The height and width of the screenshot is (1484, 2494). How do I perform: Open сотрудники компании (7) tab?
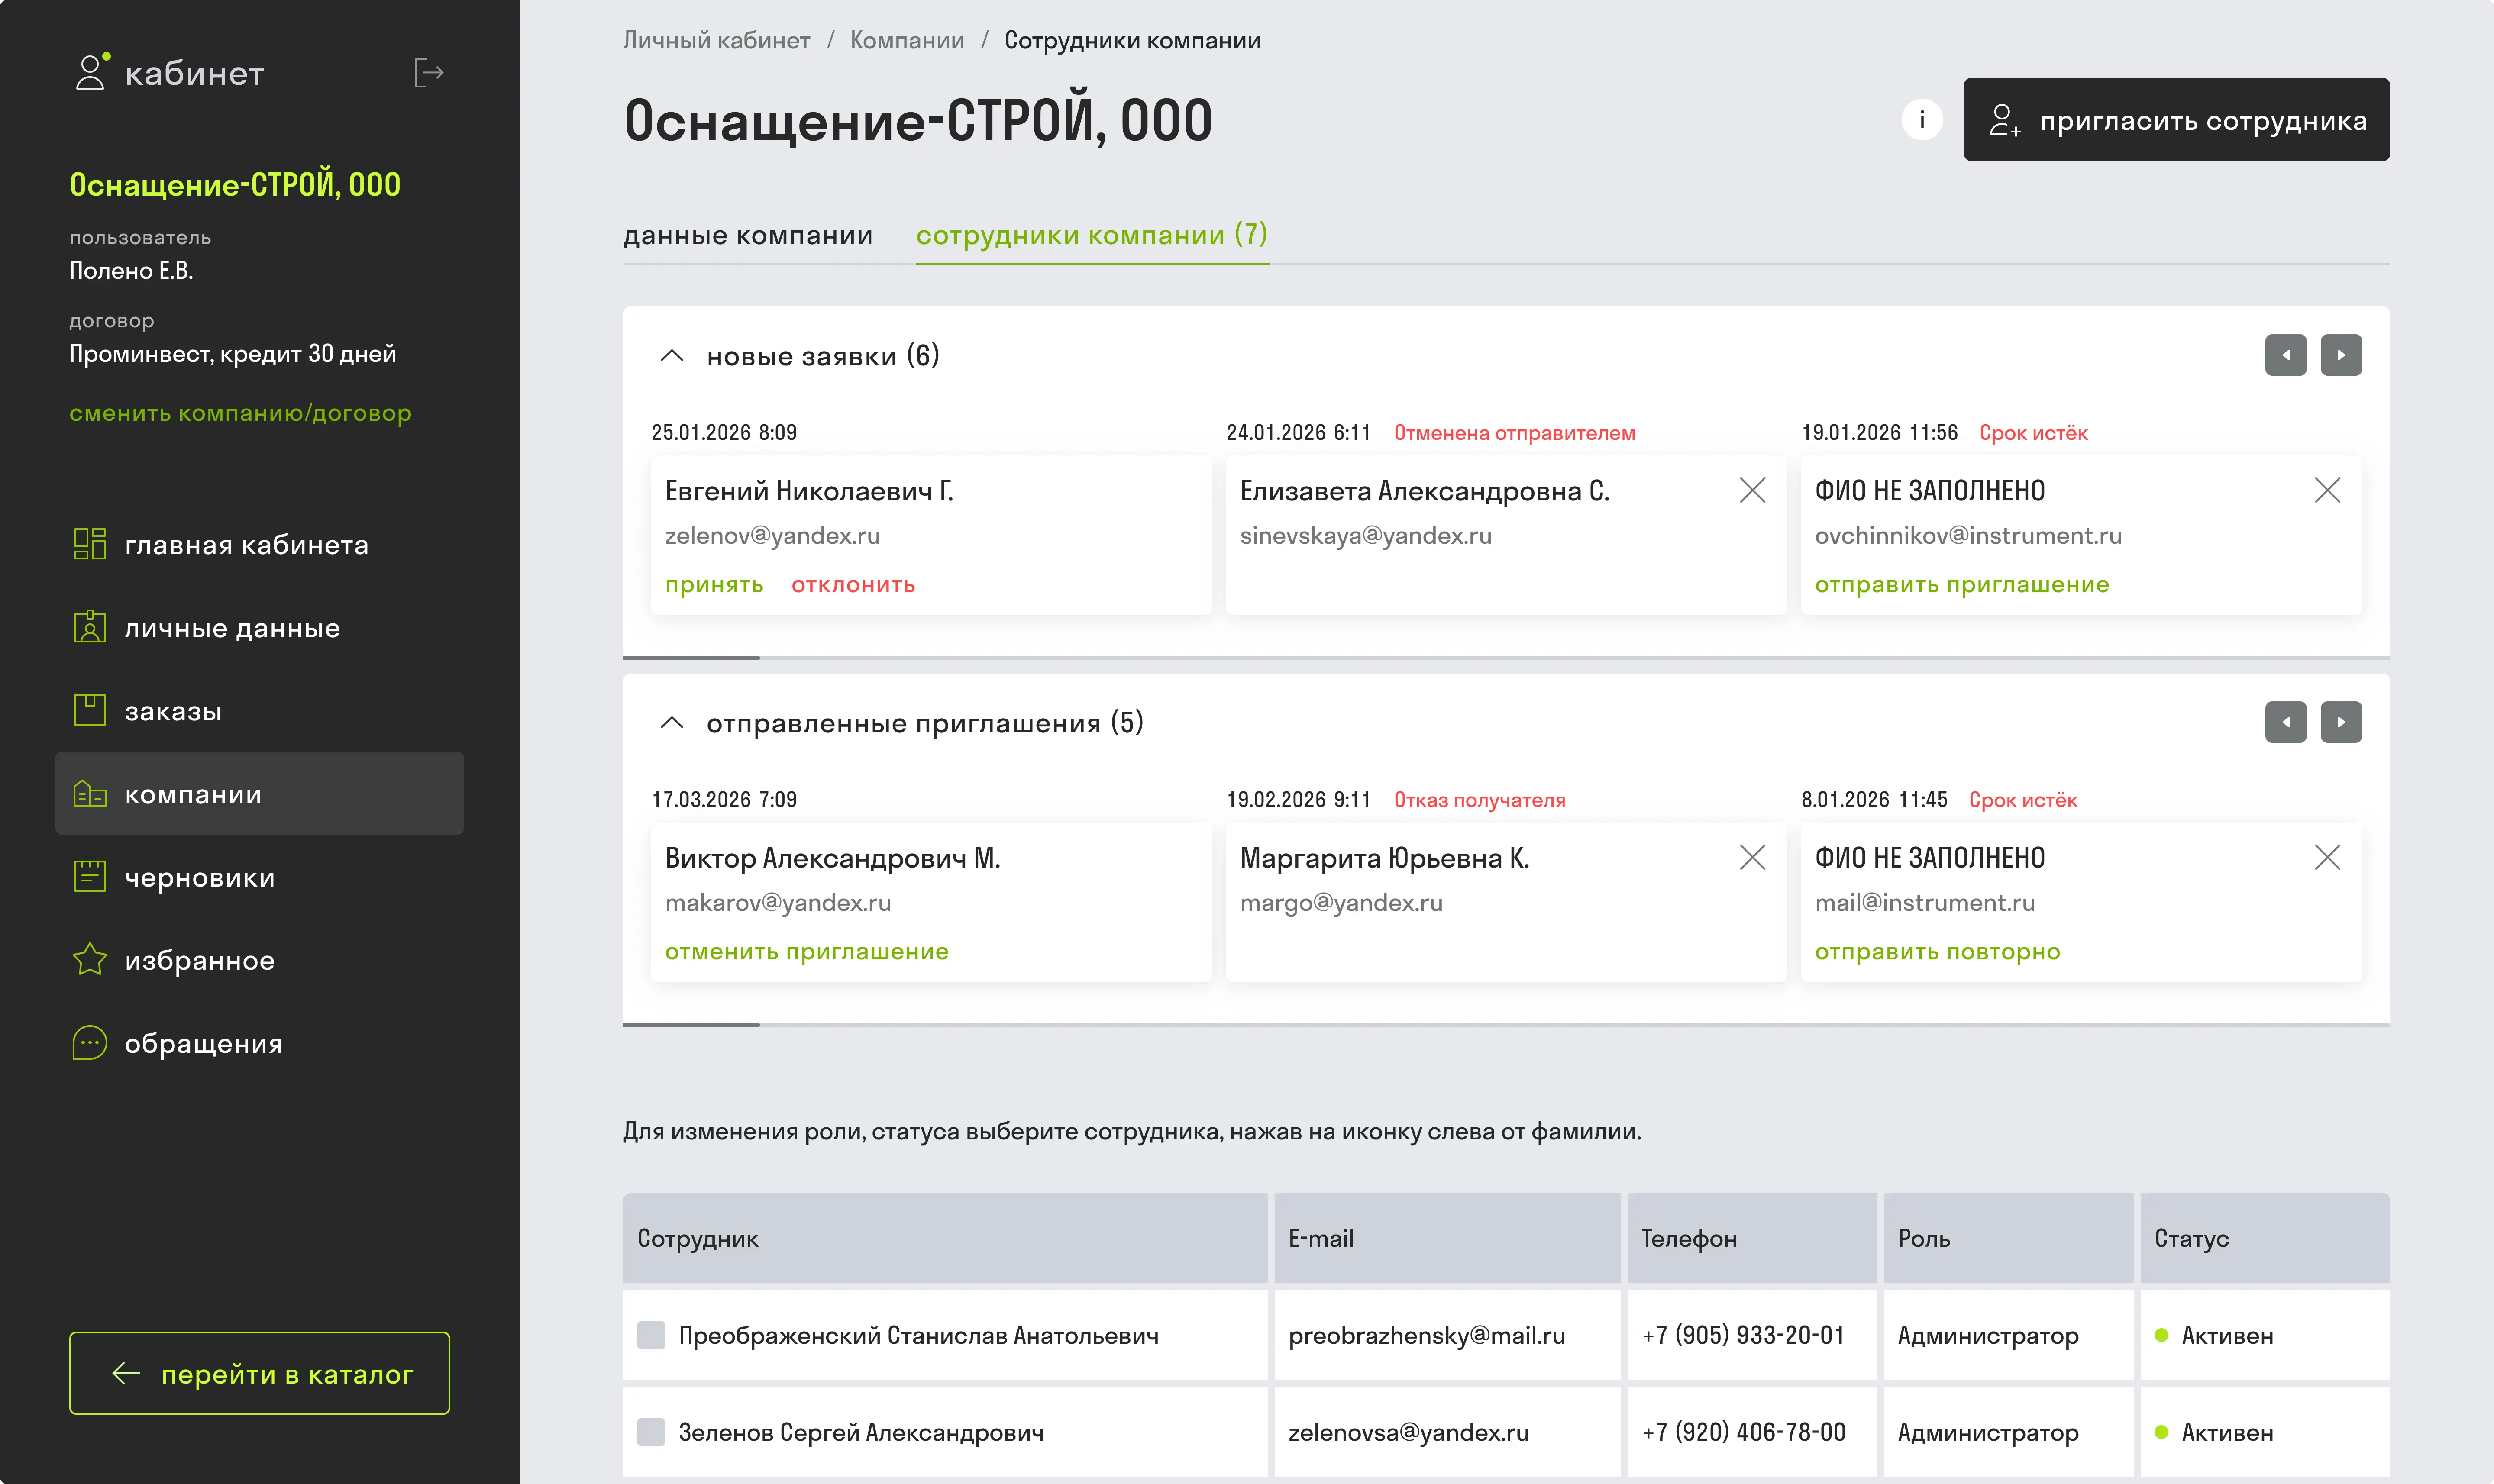(x=1092, y=235)
